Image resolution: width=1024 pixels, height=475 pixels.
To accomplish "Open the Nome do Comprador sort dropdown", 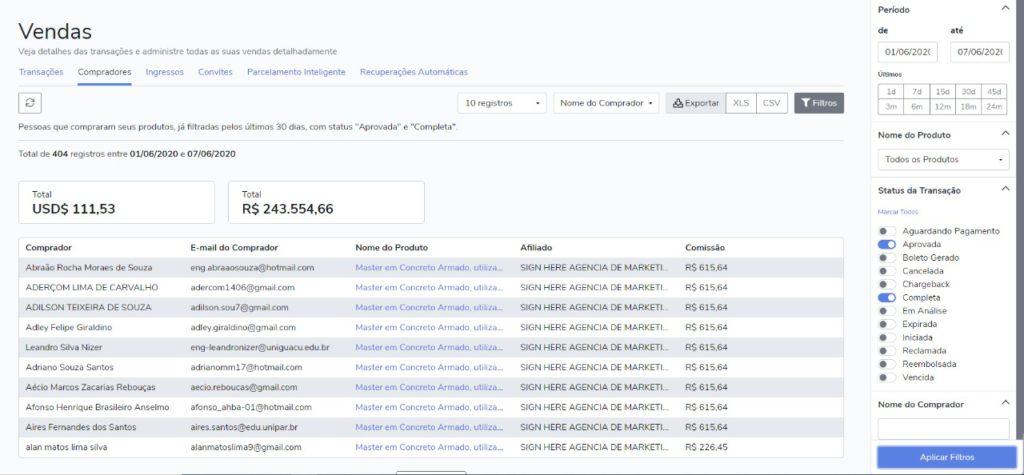I will [x=606, y=103].
